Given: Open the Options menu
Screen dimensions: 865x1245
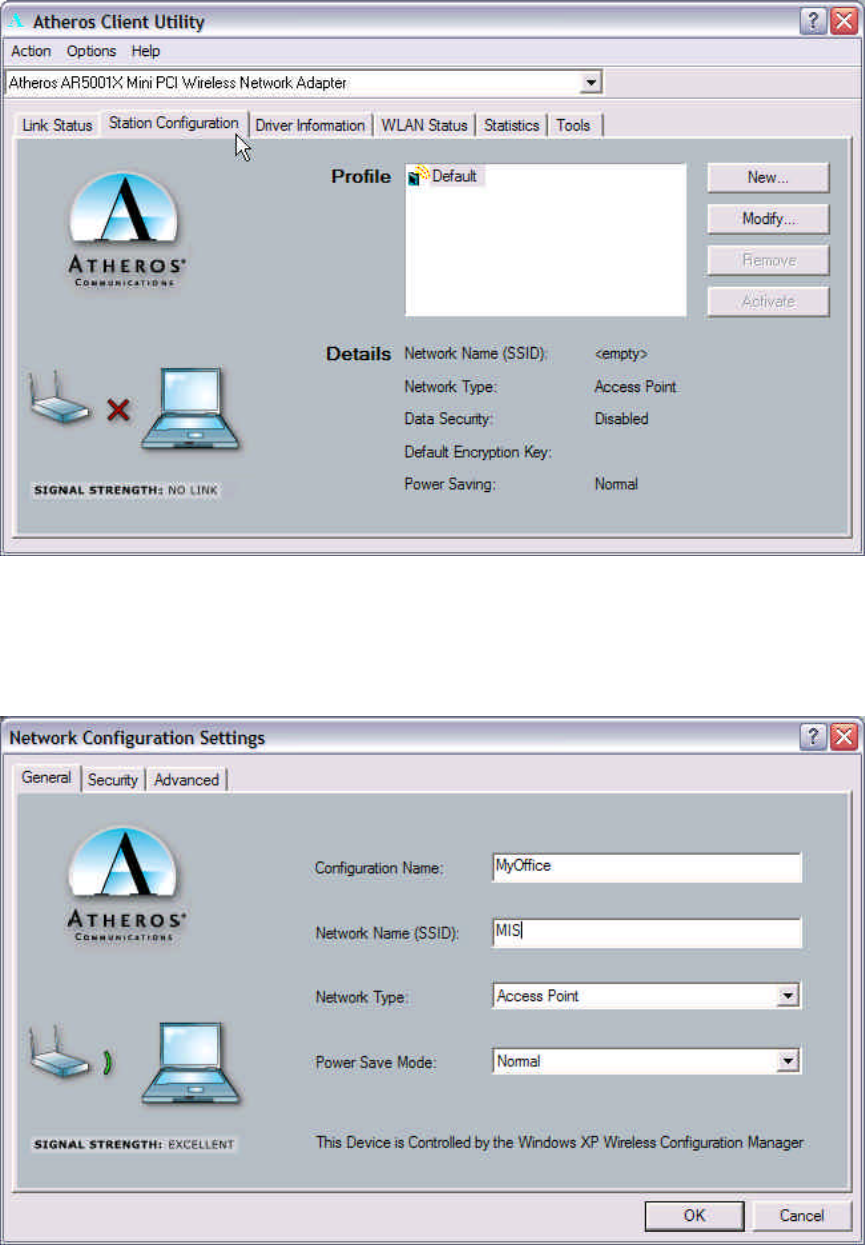Looking at the screenshot, I should [91, 51].
